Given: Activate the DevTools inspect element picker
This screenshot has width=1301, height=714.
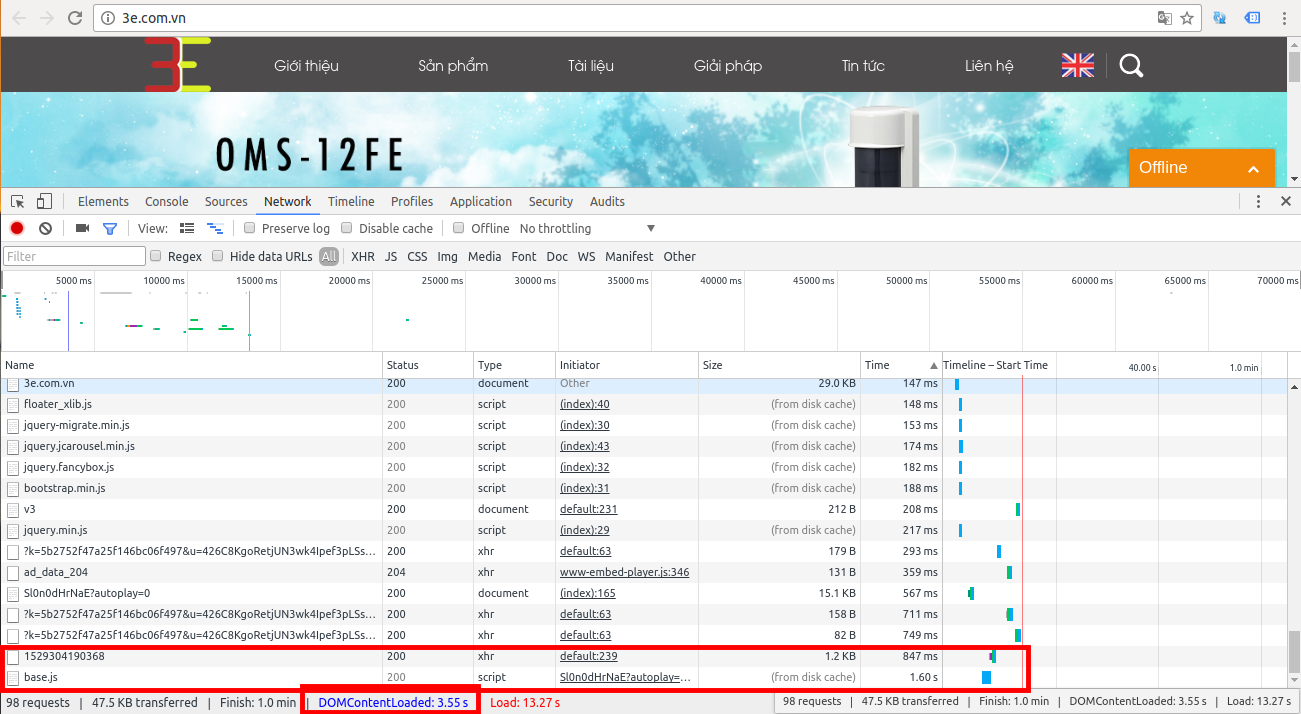Looking at the screenshot, I should 18,201.
